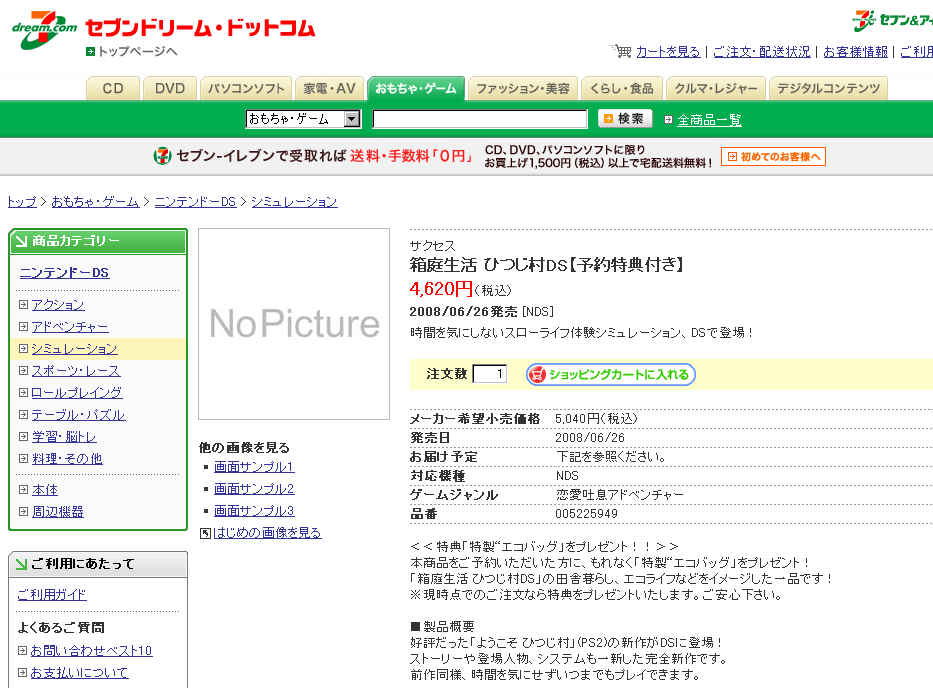Viewport: 933px width, 688px height.
Task: Switch to the CD tab
Action: (x=112, y=89)
